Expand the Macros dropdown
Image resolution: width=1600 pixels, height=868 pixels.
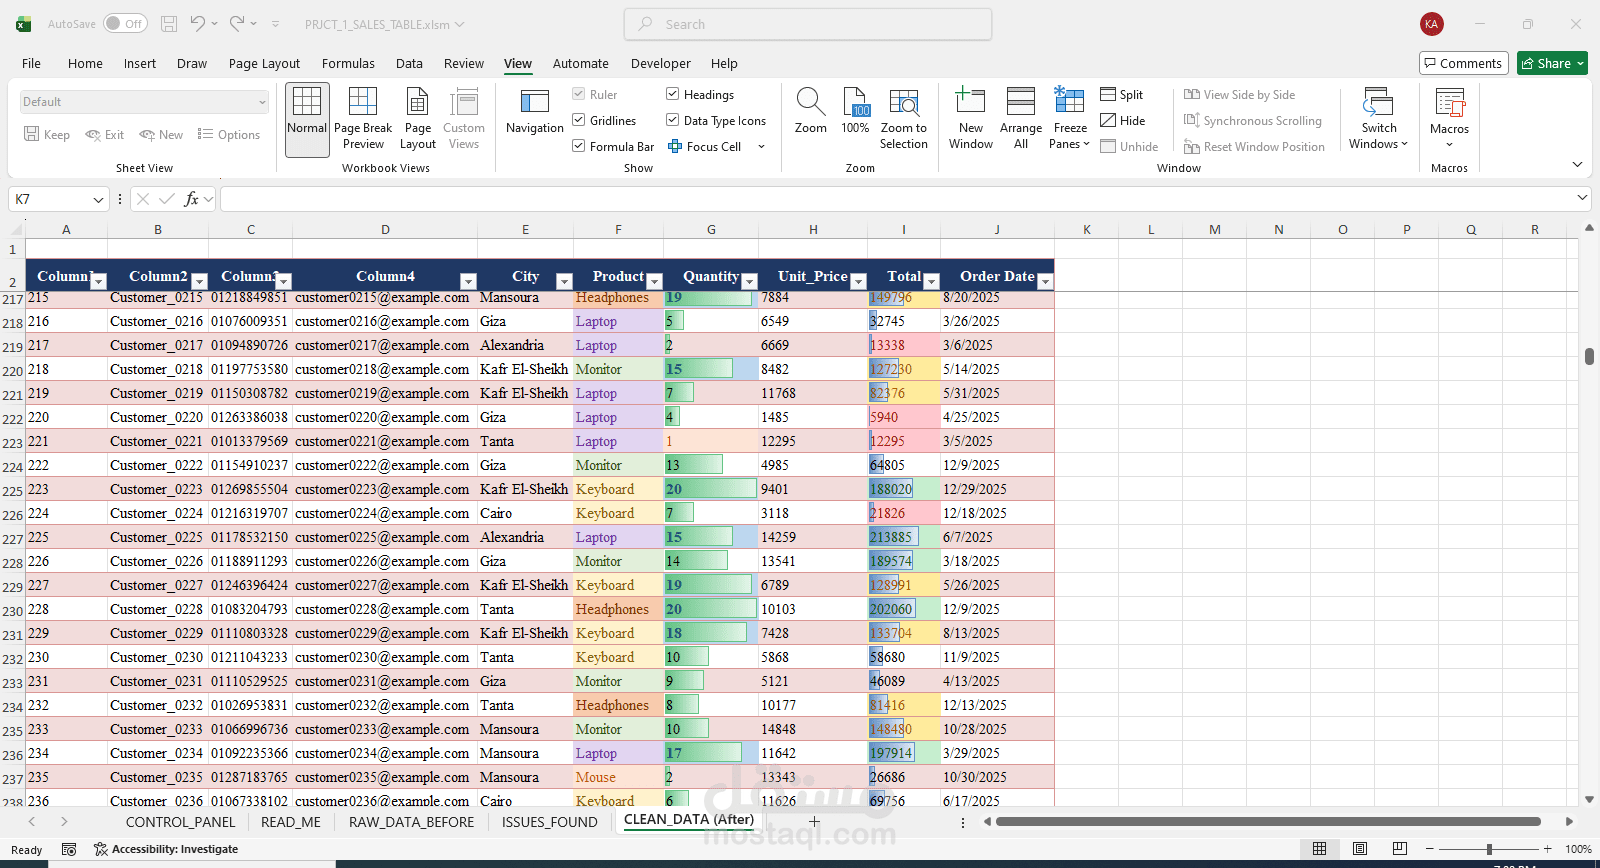pos(1449,145)
